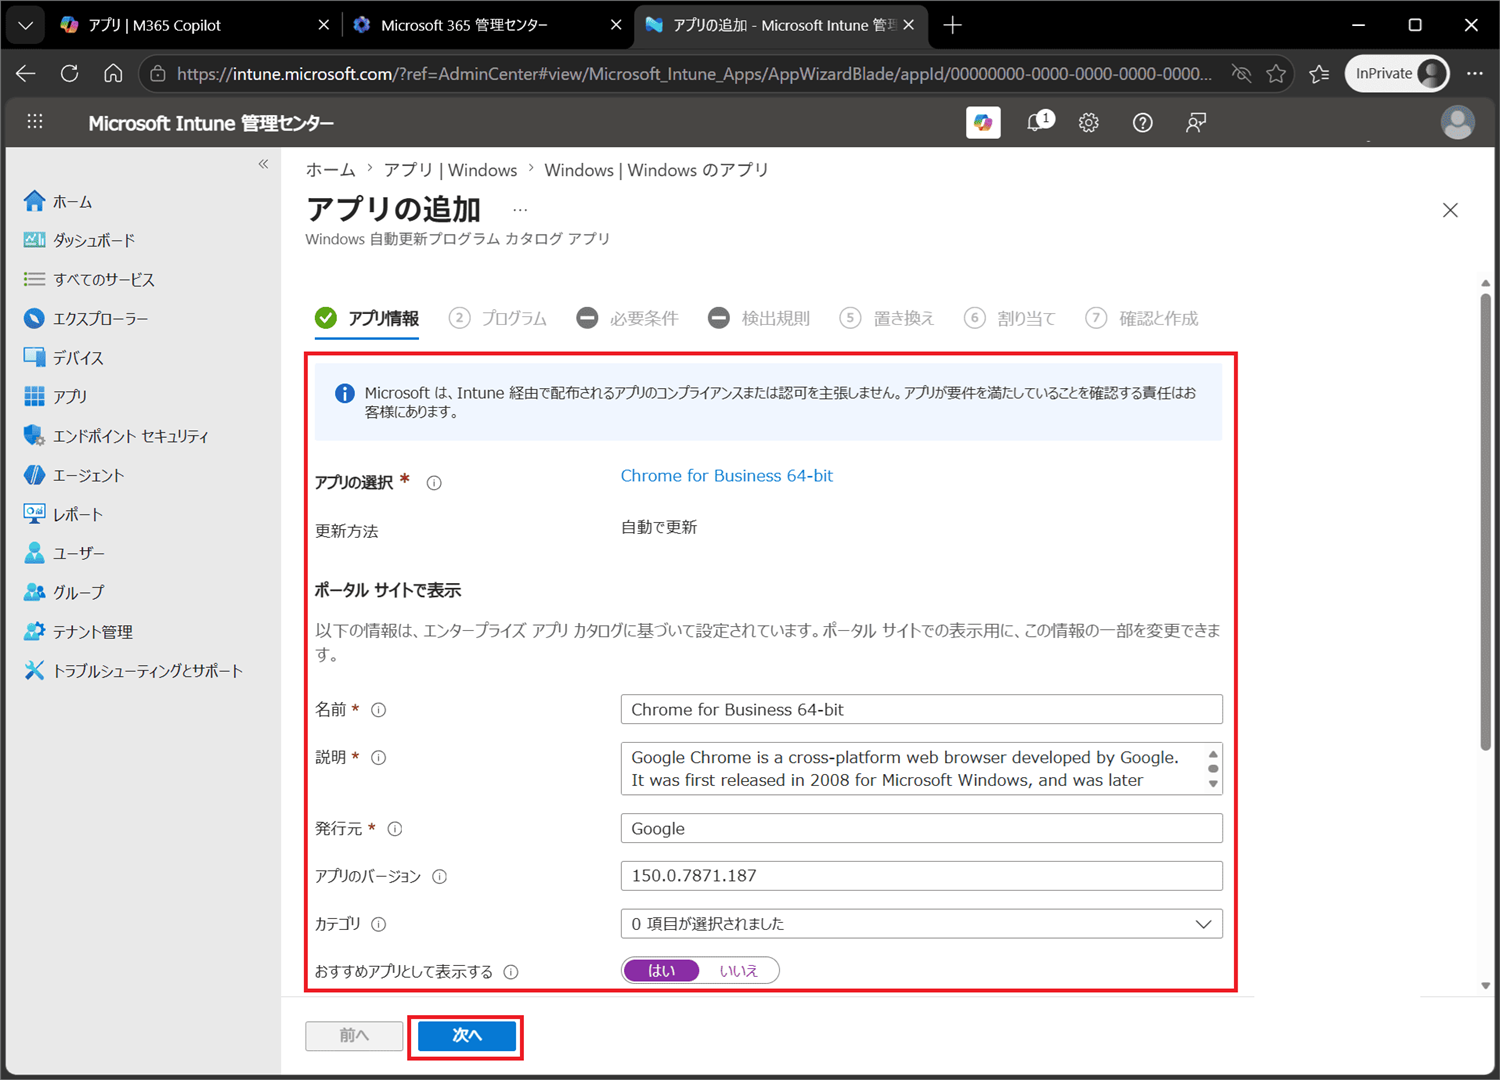
Task: Open the app launcher waffle icon
Action: pyautogui.click(x=35, y=121)
